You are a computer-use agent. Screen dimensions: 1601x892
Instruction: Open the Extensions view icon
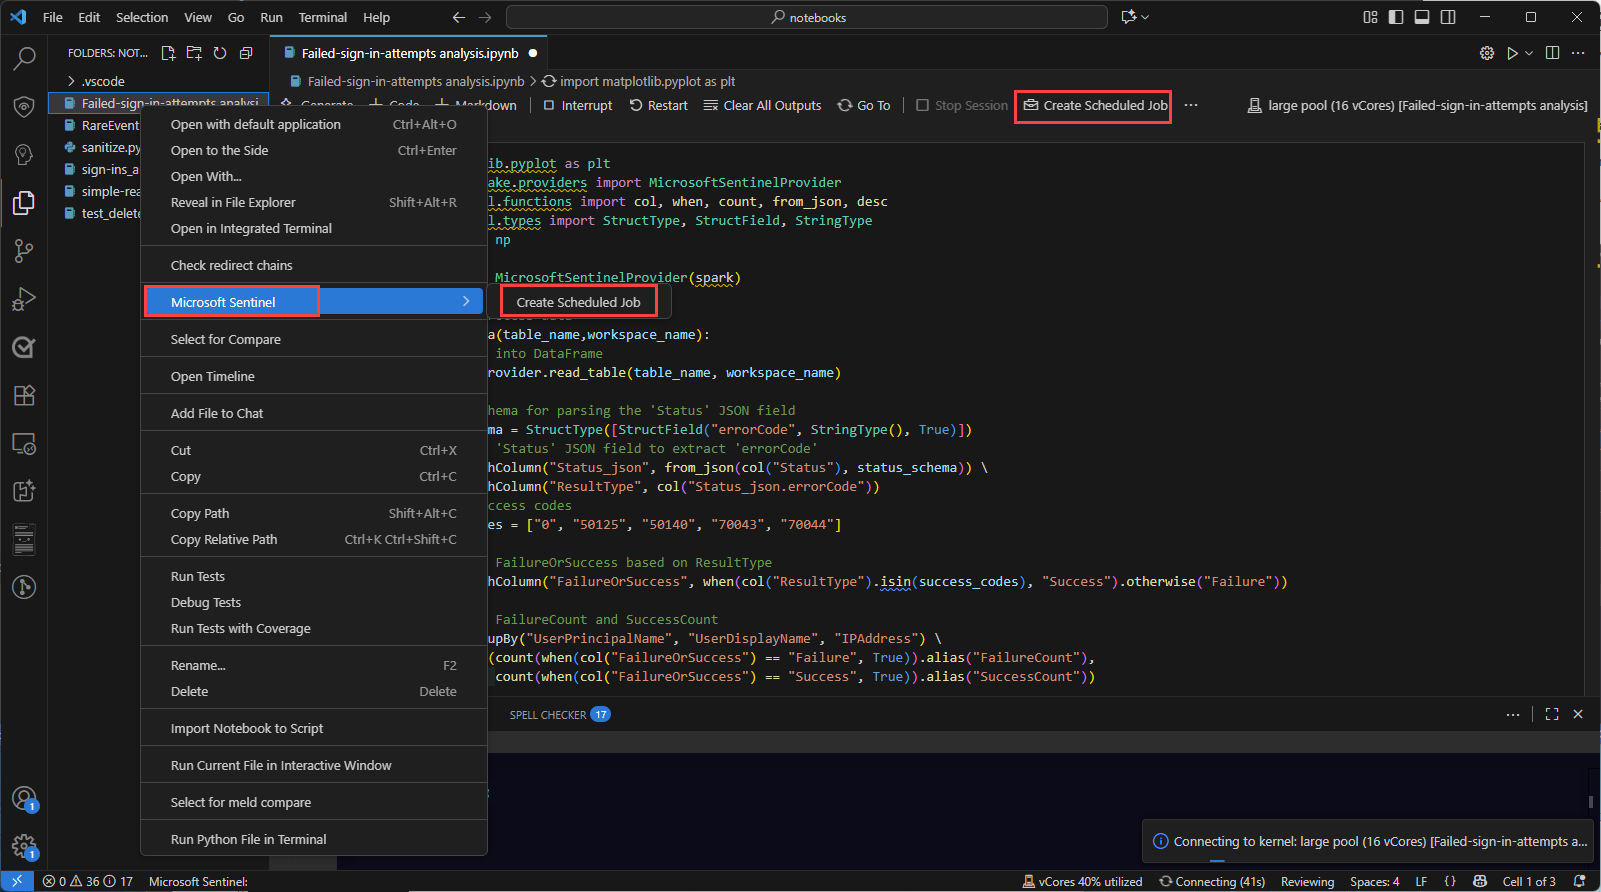(x=24, y=395)
